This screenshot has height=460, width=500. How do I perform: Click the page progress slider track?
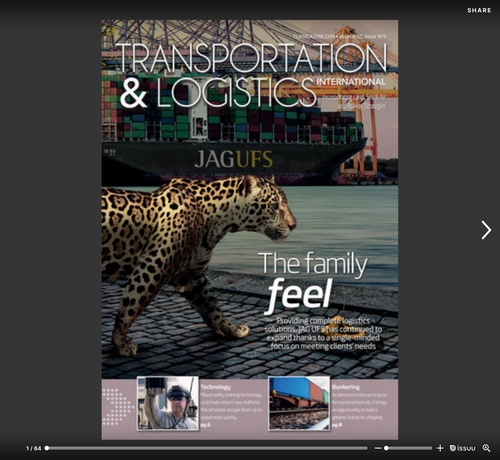coord(207,448)
